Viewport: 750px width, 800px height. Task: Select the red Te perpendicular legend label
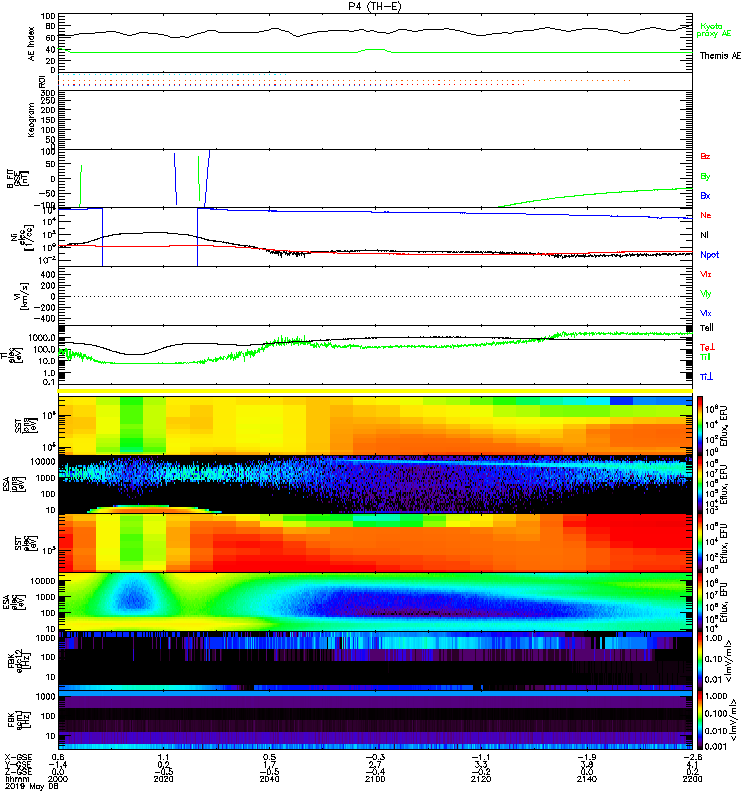point(707,347)
